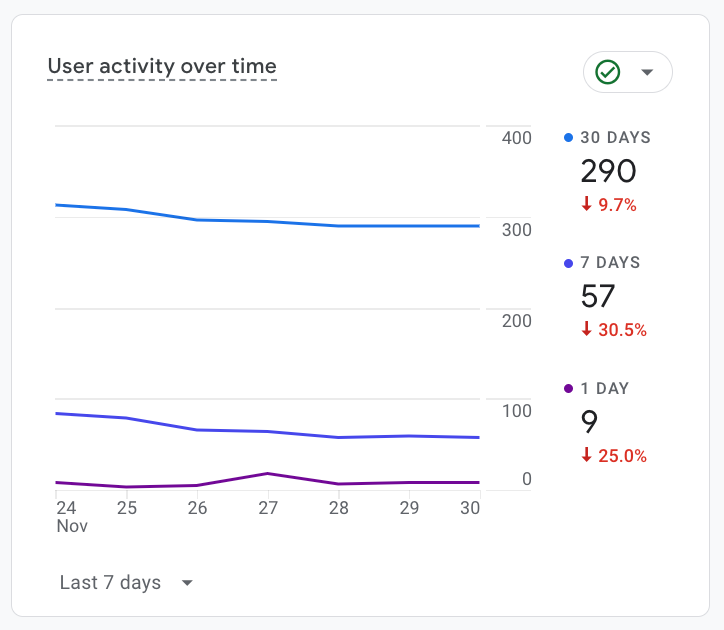Click the 1 DAY line peak on 27
The width and height of the screenshot is (724, 630).
tap(267, 473)
